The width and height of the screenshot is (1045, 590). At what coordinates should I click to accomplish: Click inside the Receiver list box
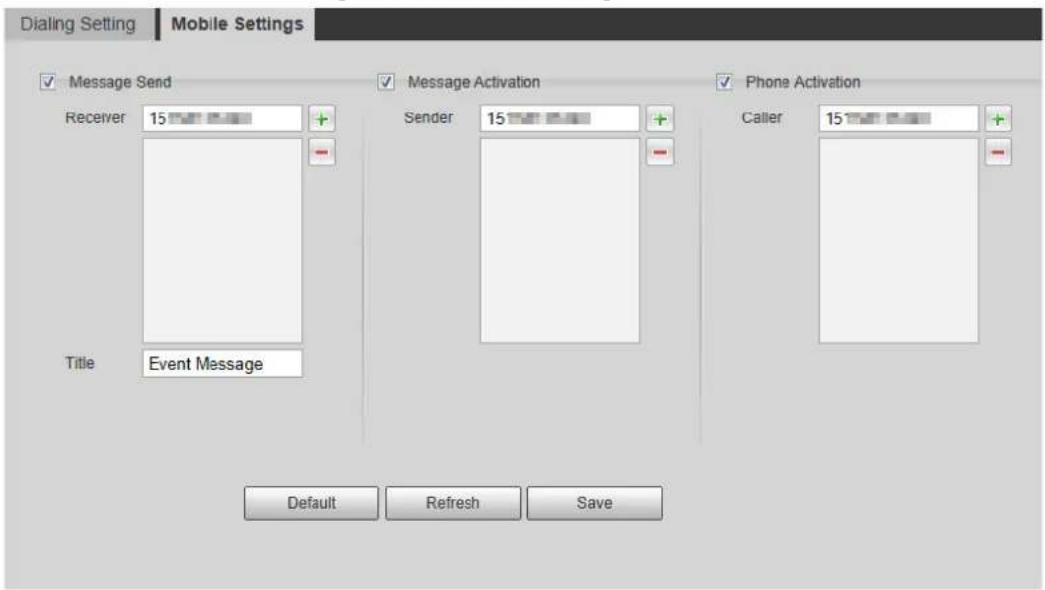coord(222,241)
